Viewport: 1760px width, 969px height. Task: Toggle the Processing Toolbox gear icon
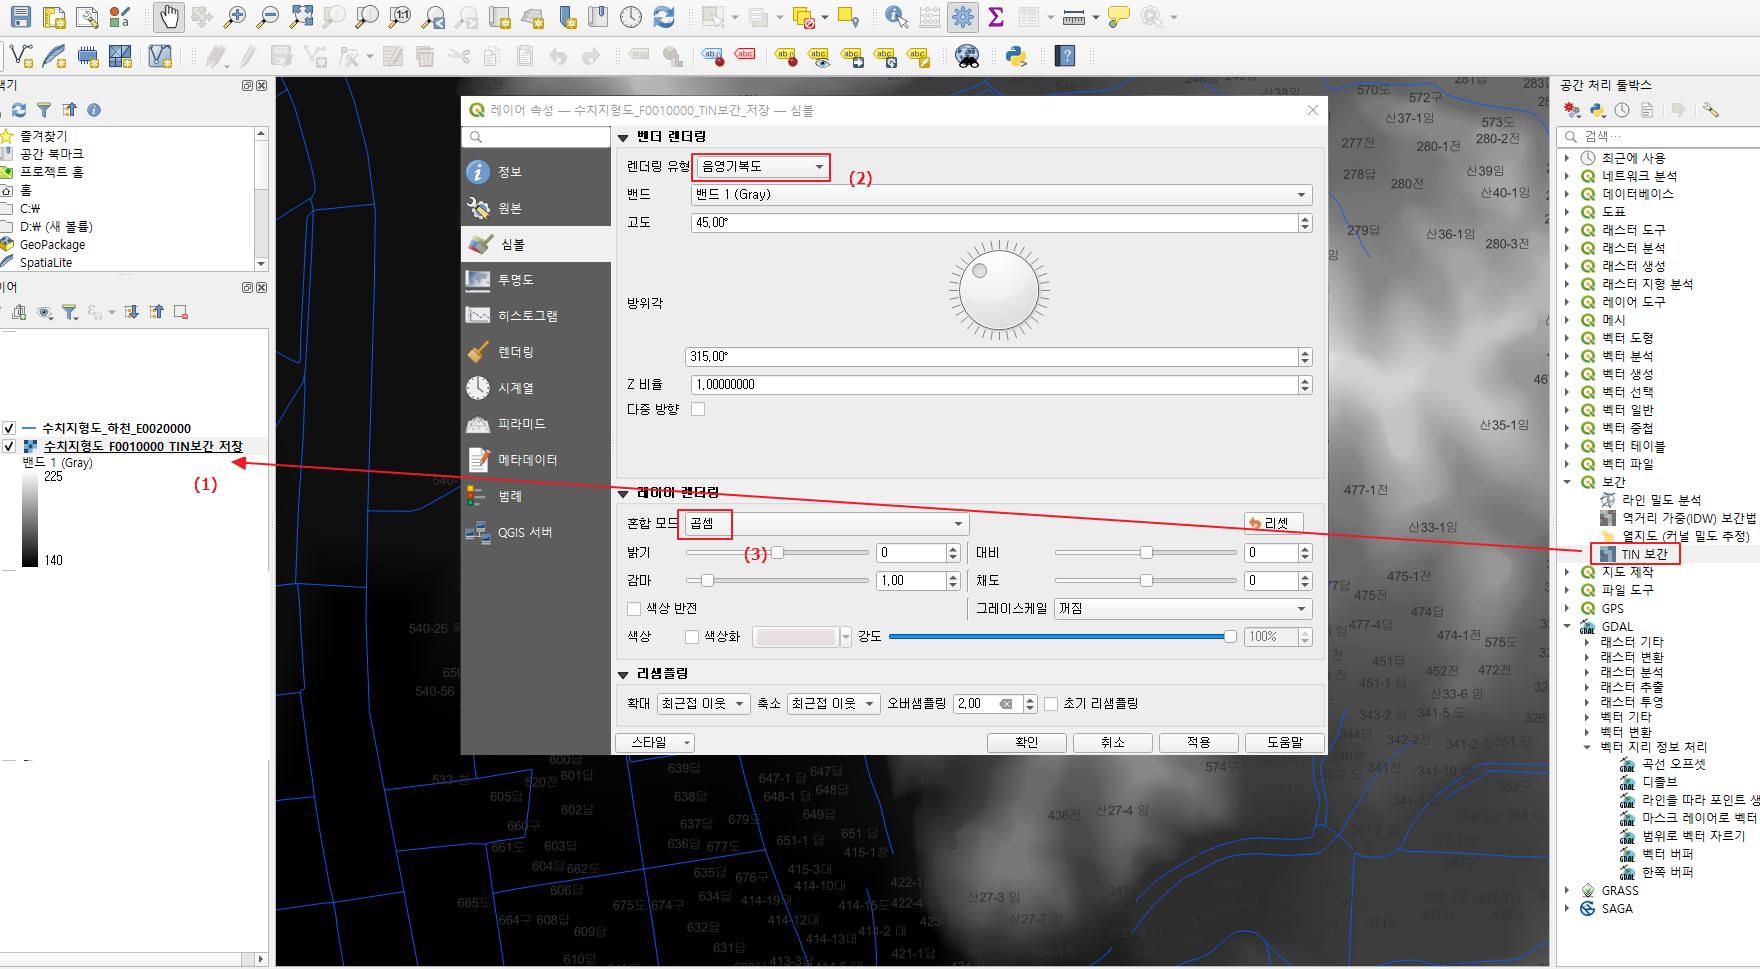(962, 16)
